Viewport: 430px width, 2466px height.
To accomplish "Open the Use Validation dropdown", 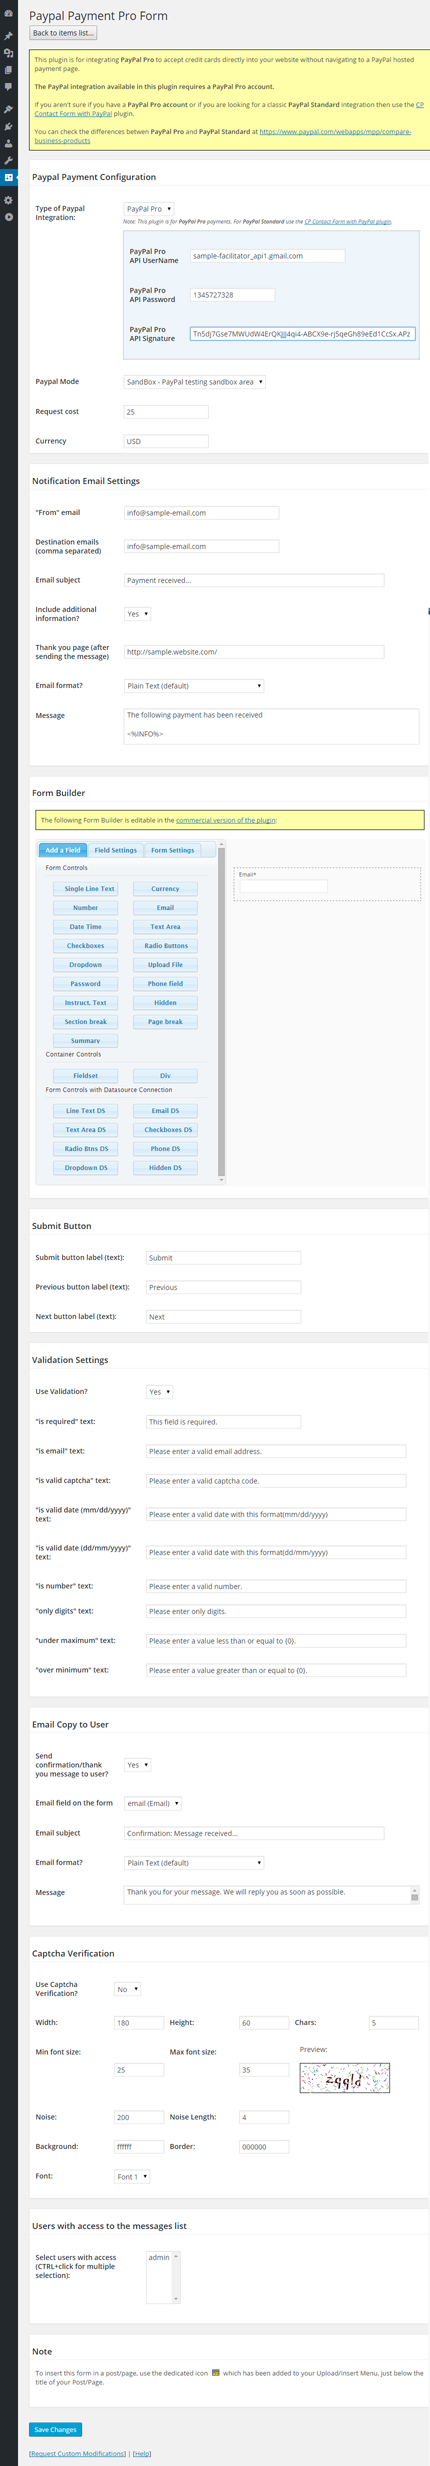I will click(159, 1392).
